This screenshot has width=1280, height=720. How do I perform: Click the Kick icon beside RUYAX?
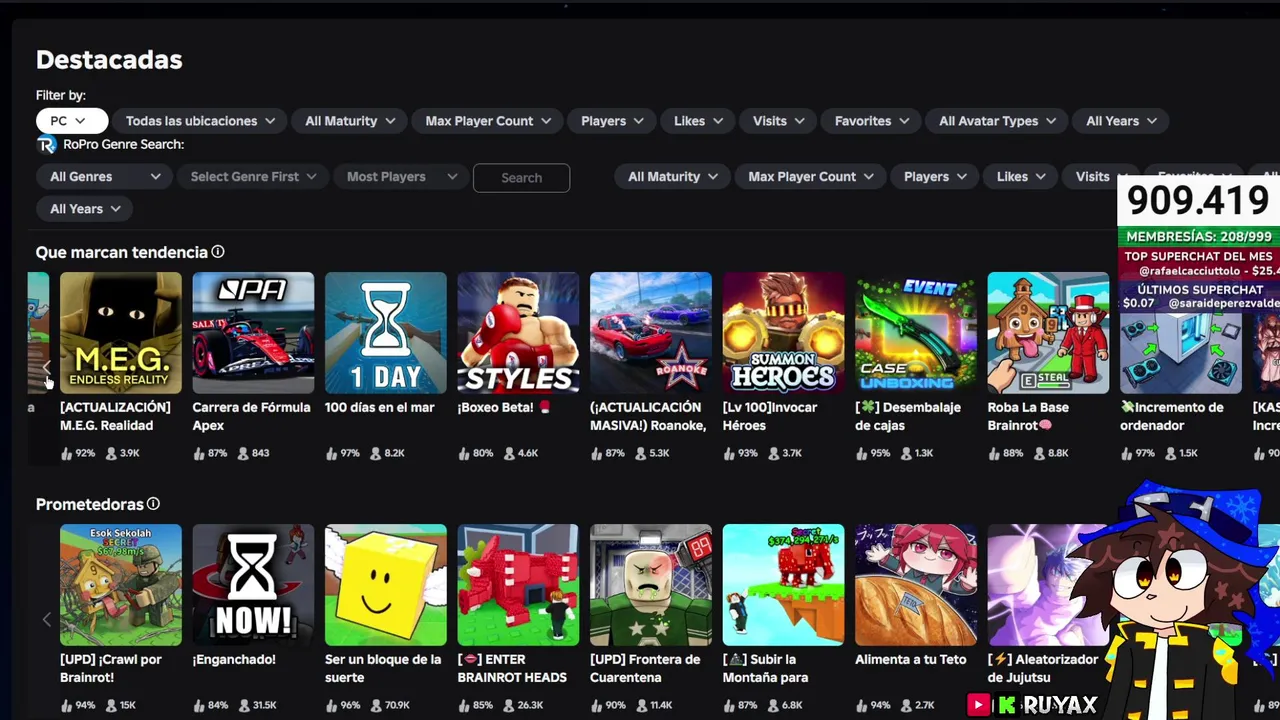[1006, 705]
